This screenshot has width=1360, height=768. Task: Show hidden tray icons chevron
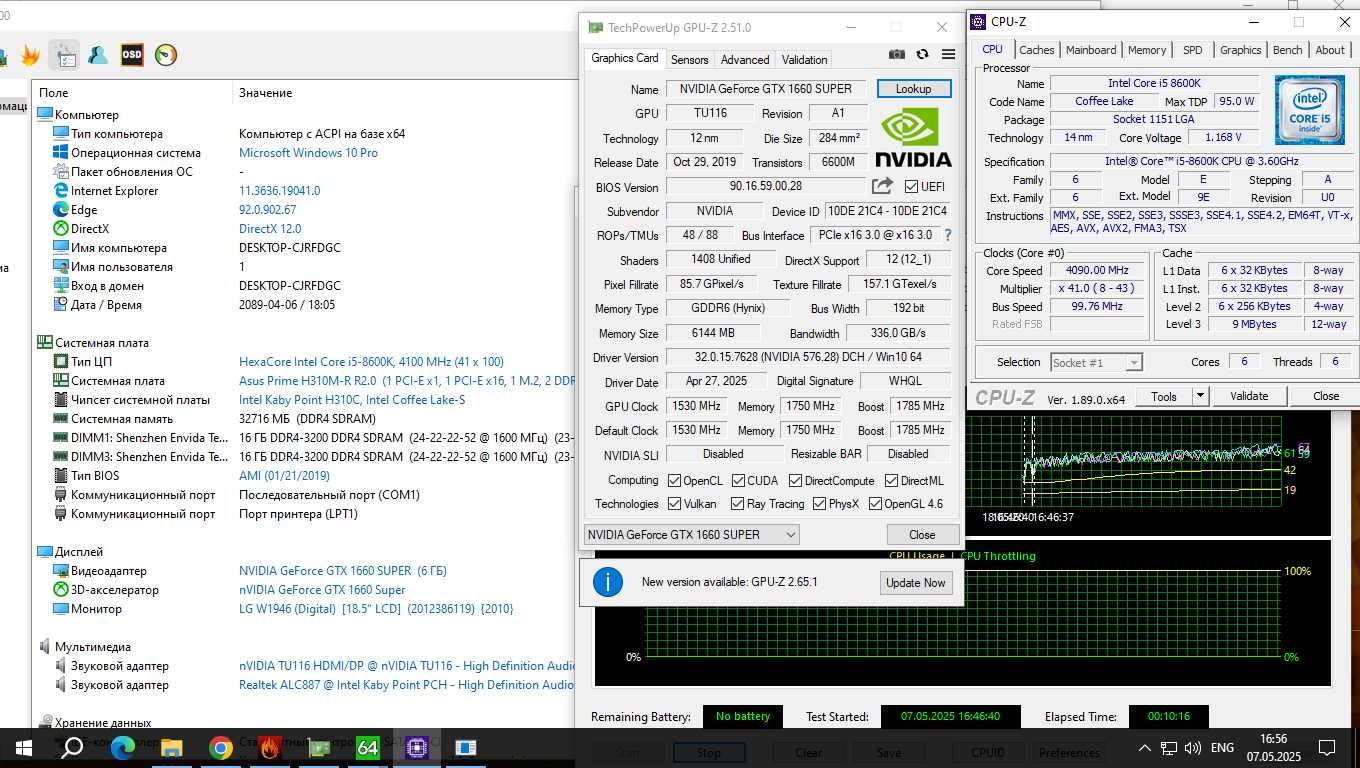pyautogui.click(x=1144, y=748)
